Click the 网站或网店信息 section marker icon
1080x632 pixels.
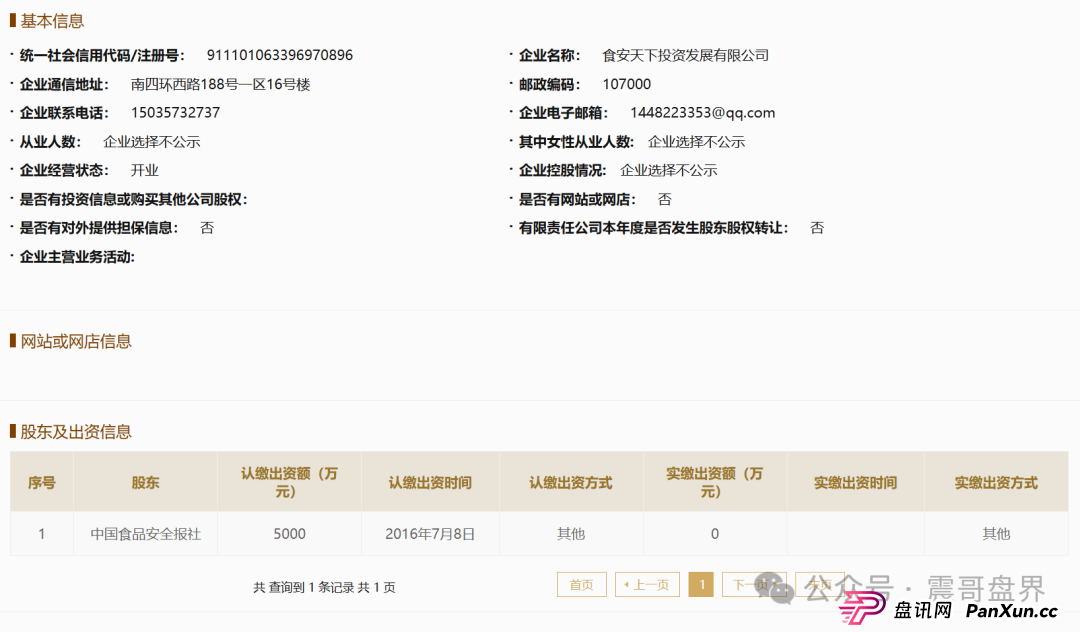tap(12, 341)
